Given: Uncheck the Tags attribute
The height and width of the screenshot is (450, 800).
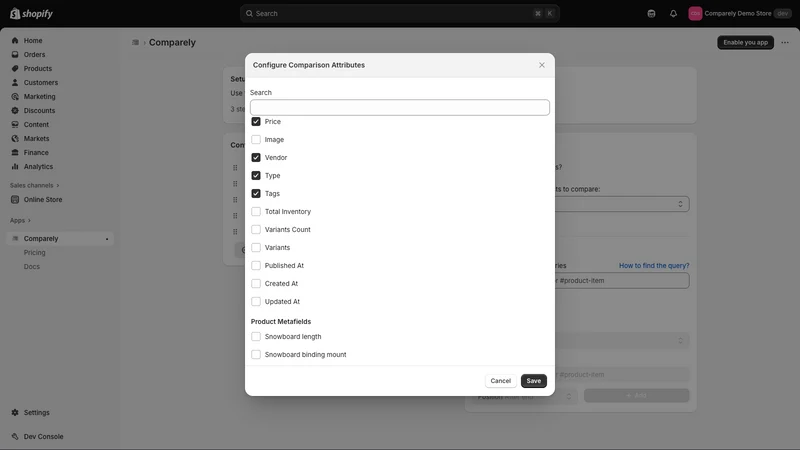Looking at the screenshot, I should [256, 194].
